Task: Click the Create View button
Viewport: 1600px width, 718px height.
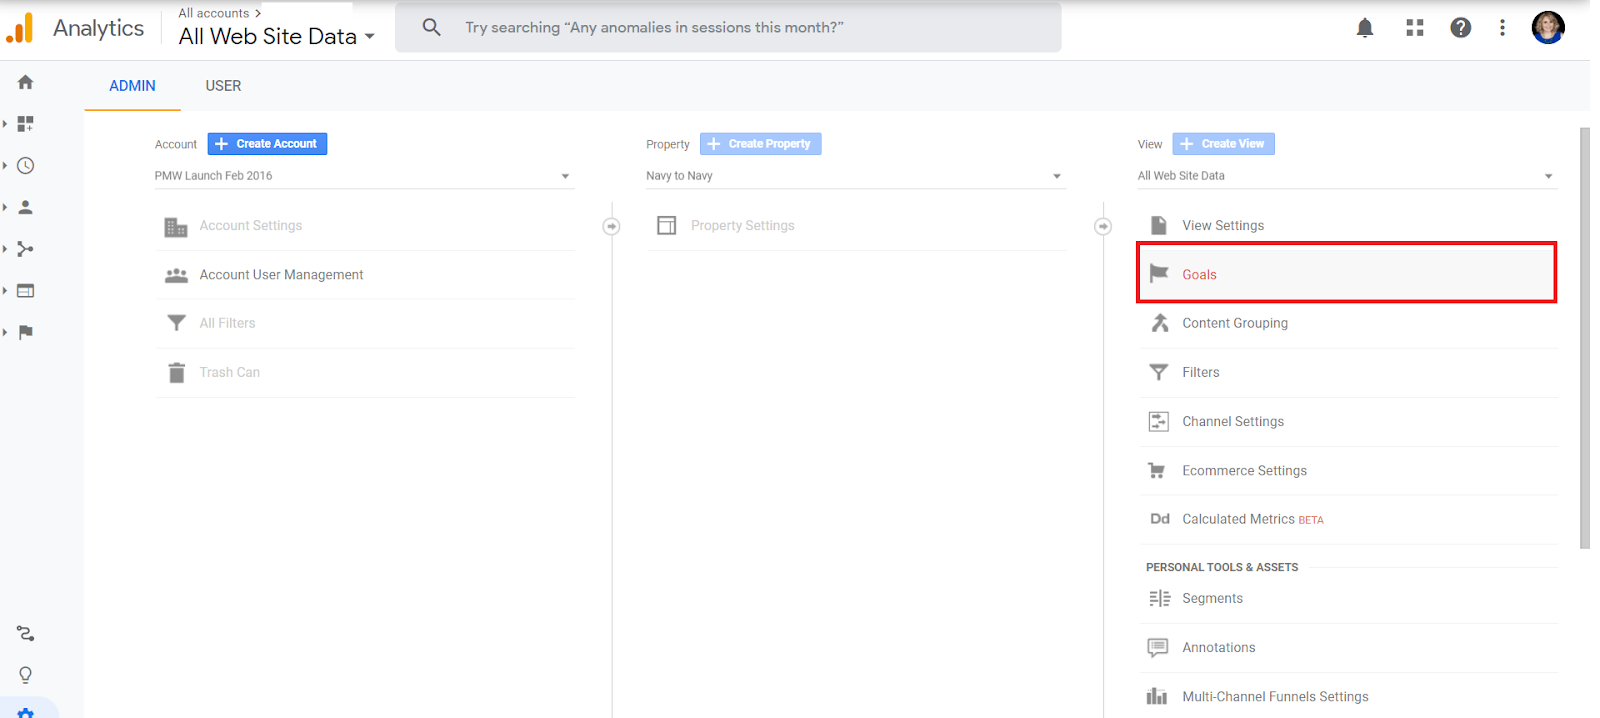Action: [1224, 144]
